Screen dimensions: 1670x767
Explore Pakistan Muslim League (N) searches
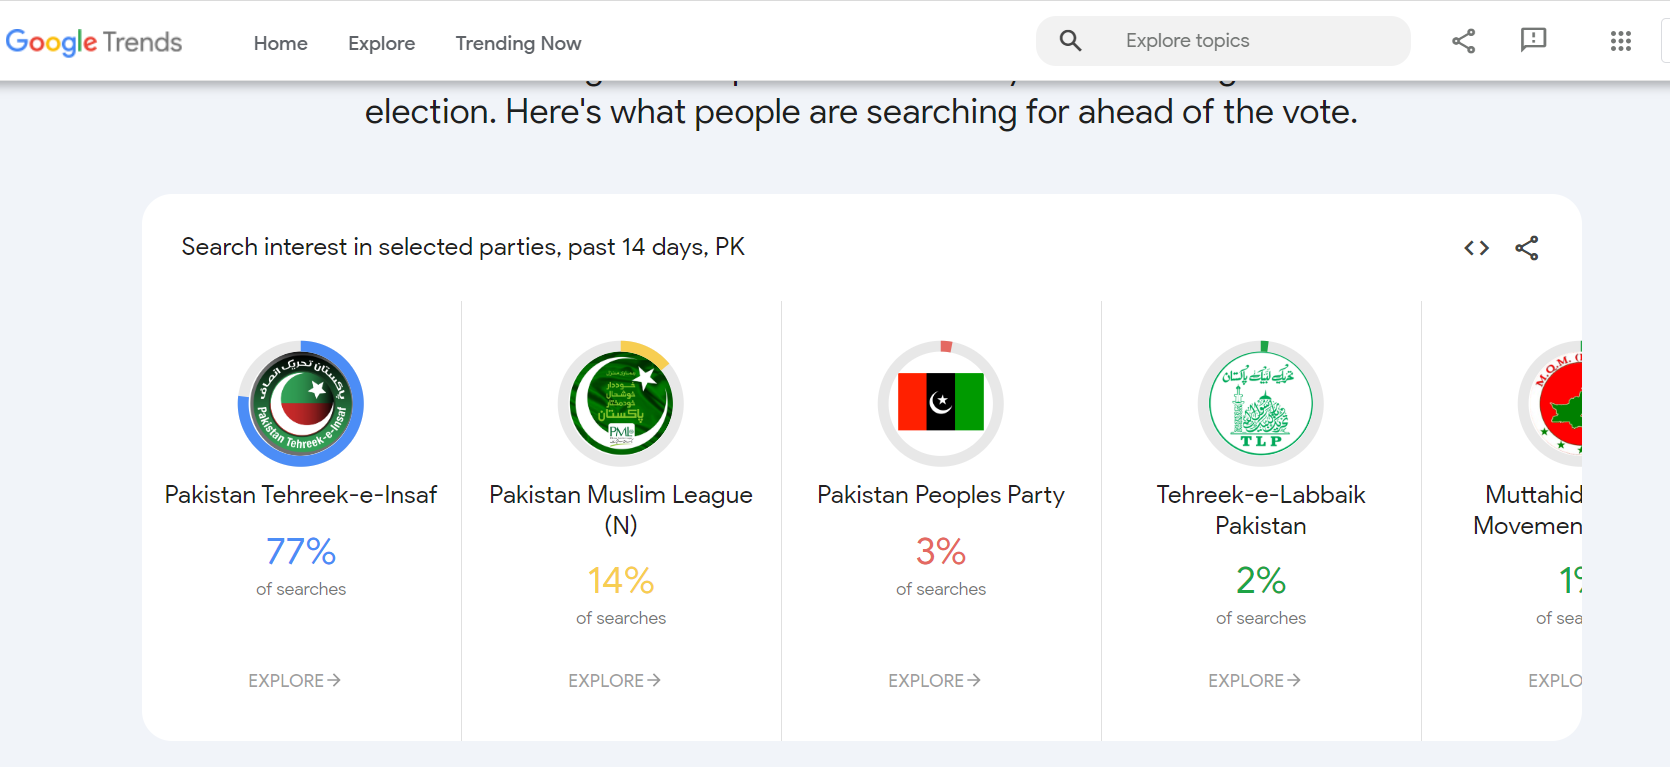(x=614, y=681)
